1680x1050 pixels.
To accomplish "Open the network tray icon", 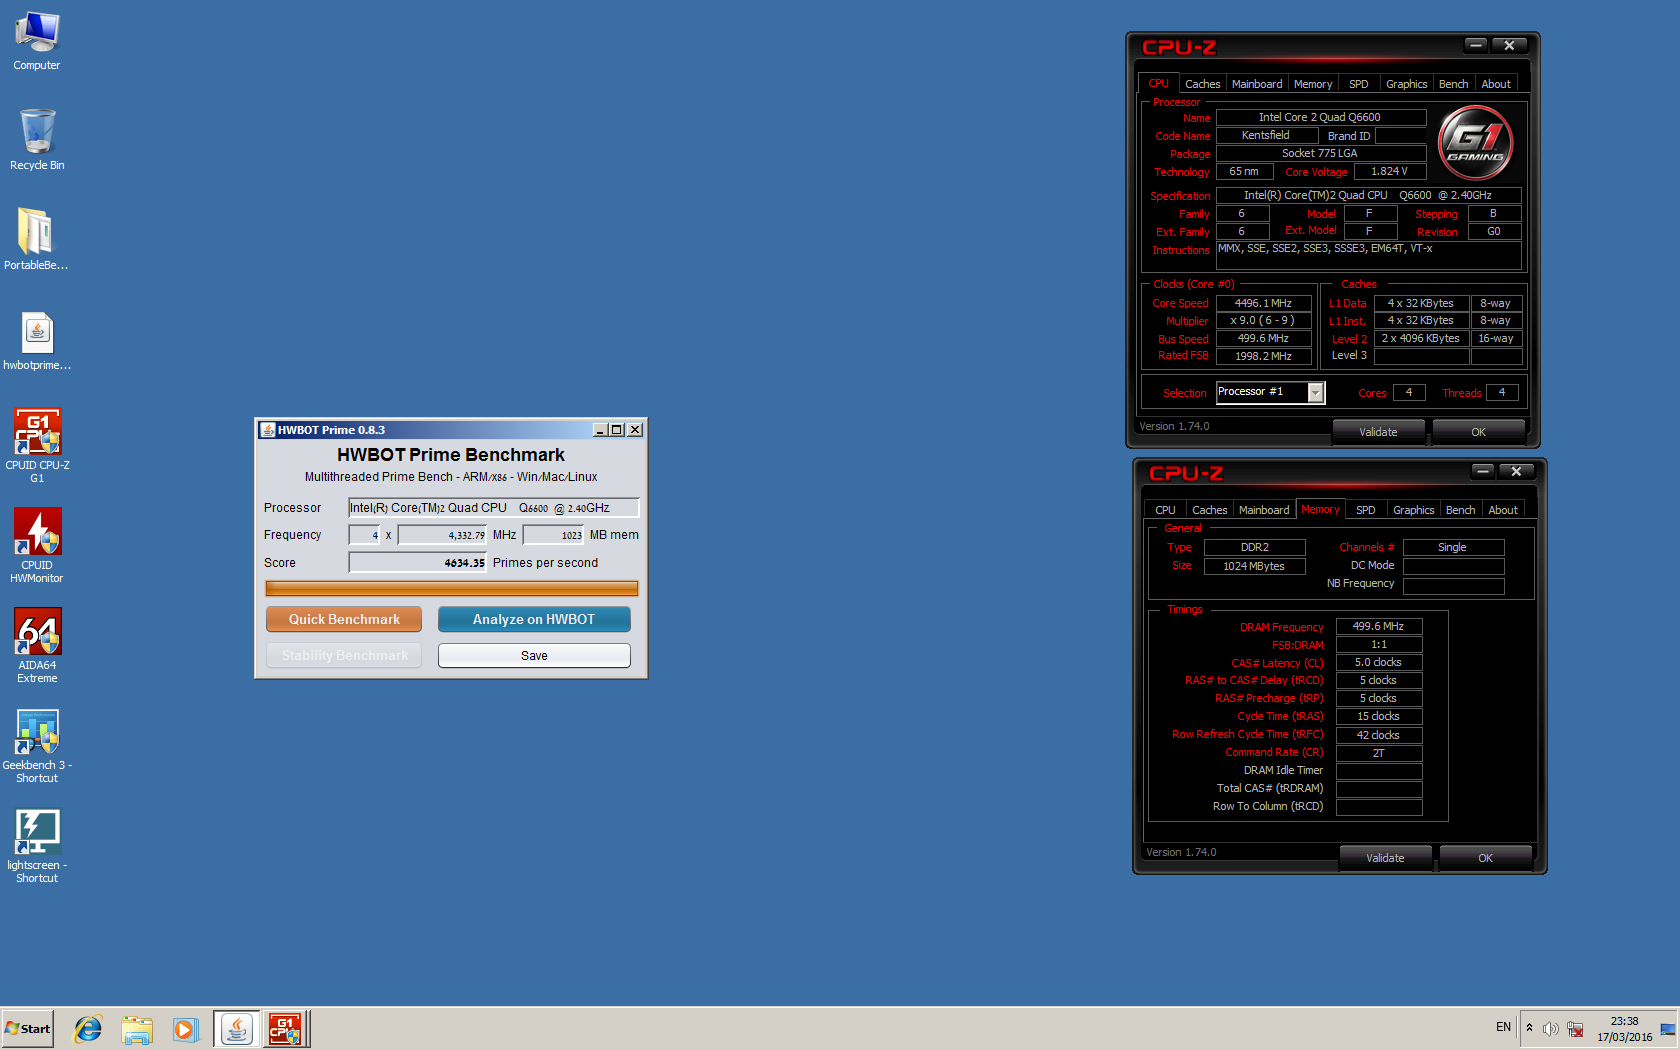I will [1575, 1029].
